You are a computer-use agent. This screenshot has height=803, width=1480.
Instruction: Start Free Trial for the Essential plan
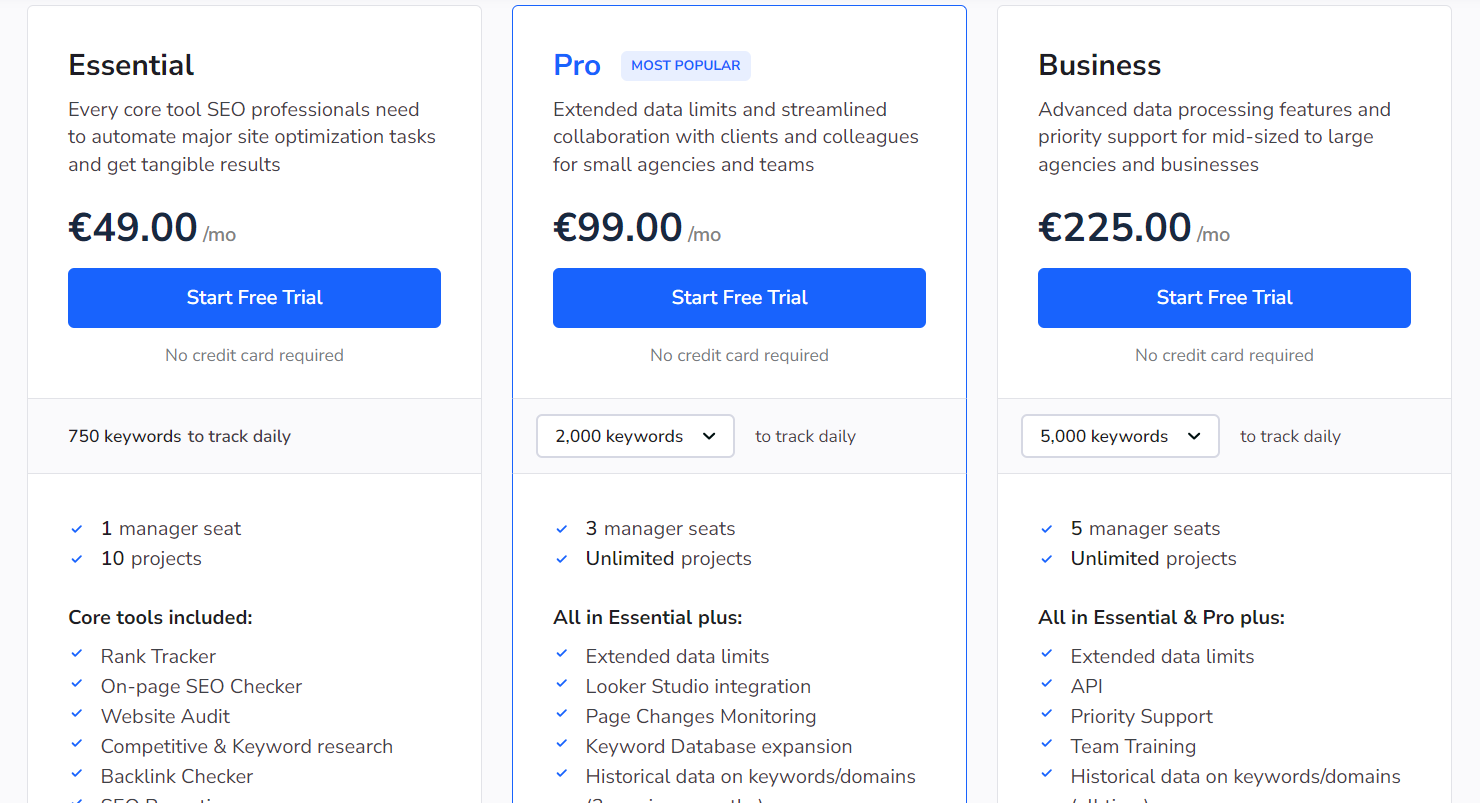pos(254,298)
